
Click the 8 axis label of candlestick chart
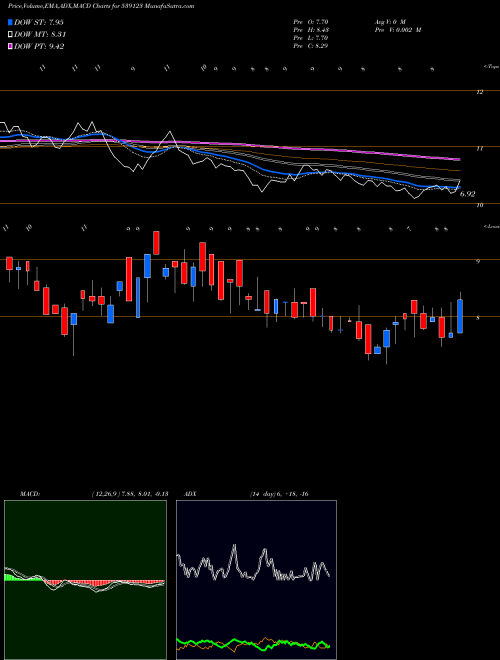point(478,318)
